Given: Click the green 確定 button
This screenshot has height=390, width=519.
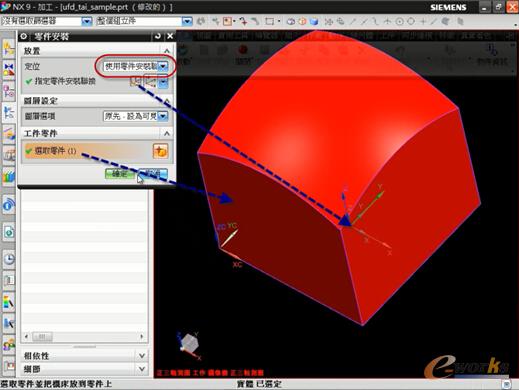Looking at the screenshot, I should coord(119,173).
